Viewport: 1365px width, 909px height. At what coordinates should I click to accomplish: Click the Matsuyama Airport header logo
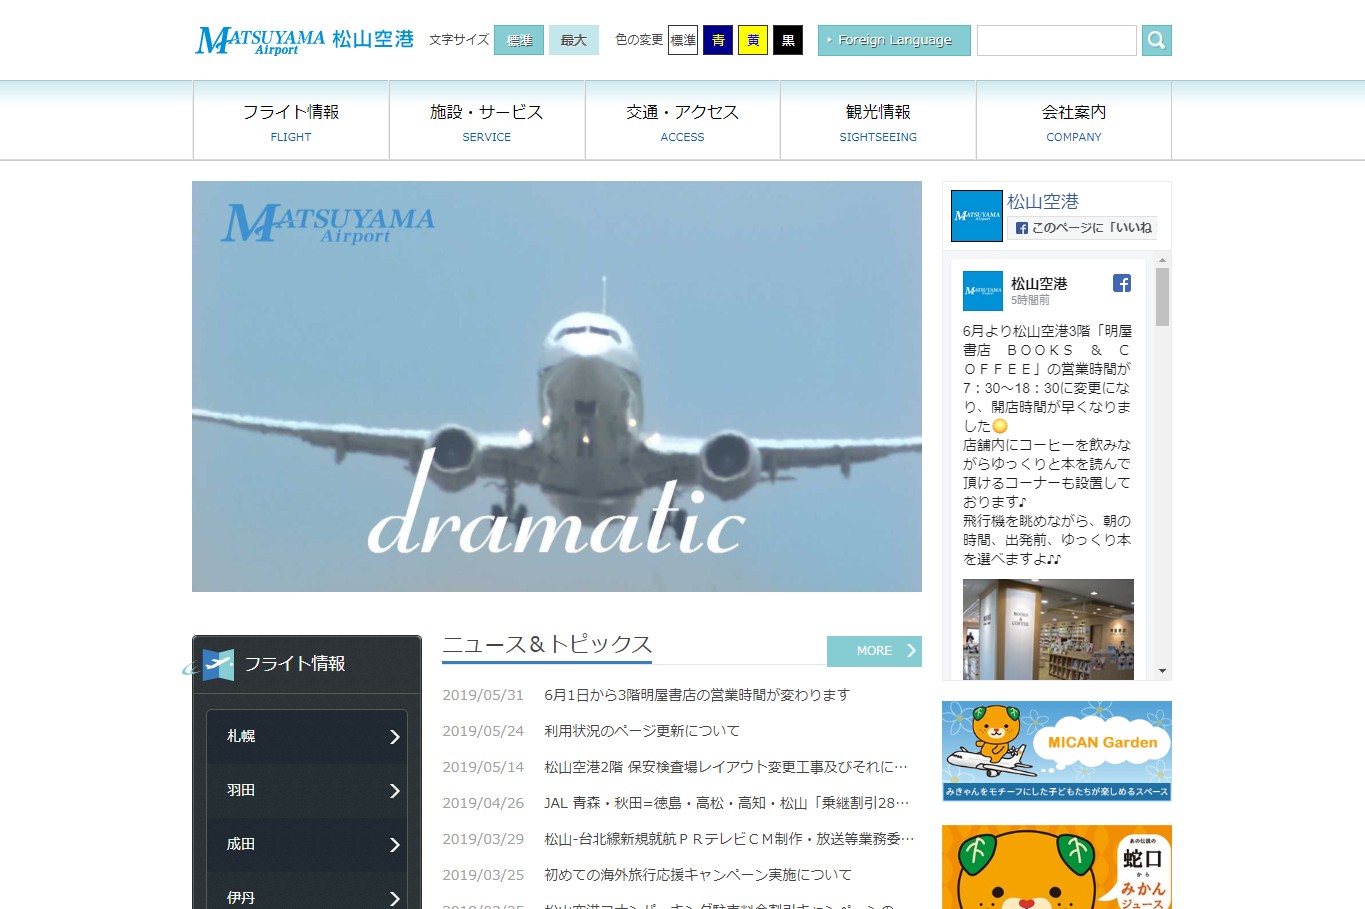tap(304, 40)
